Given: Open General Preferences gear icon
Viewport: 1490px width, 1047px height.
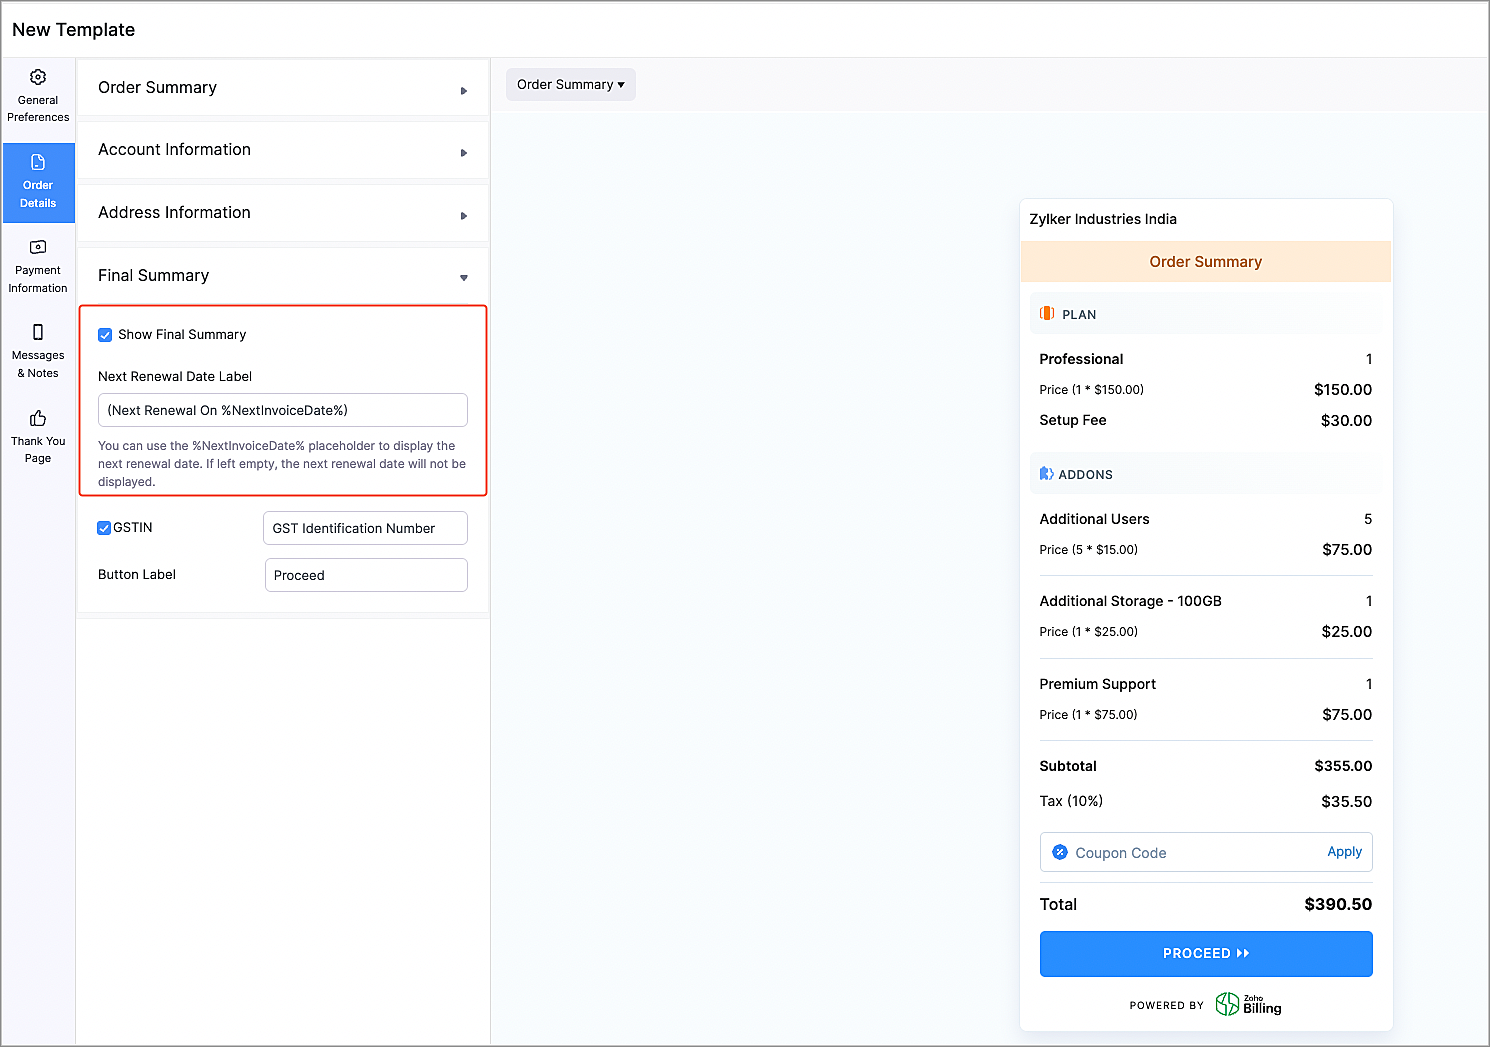Looking at the screenshot, I should (38, 77).
